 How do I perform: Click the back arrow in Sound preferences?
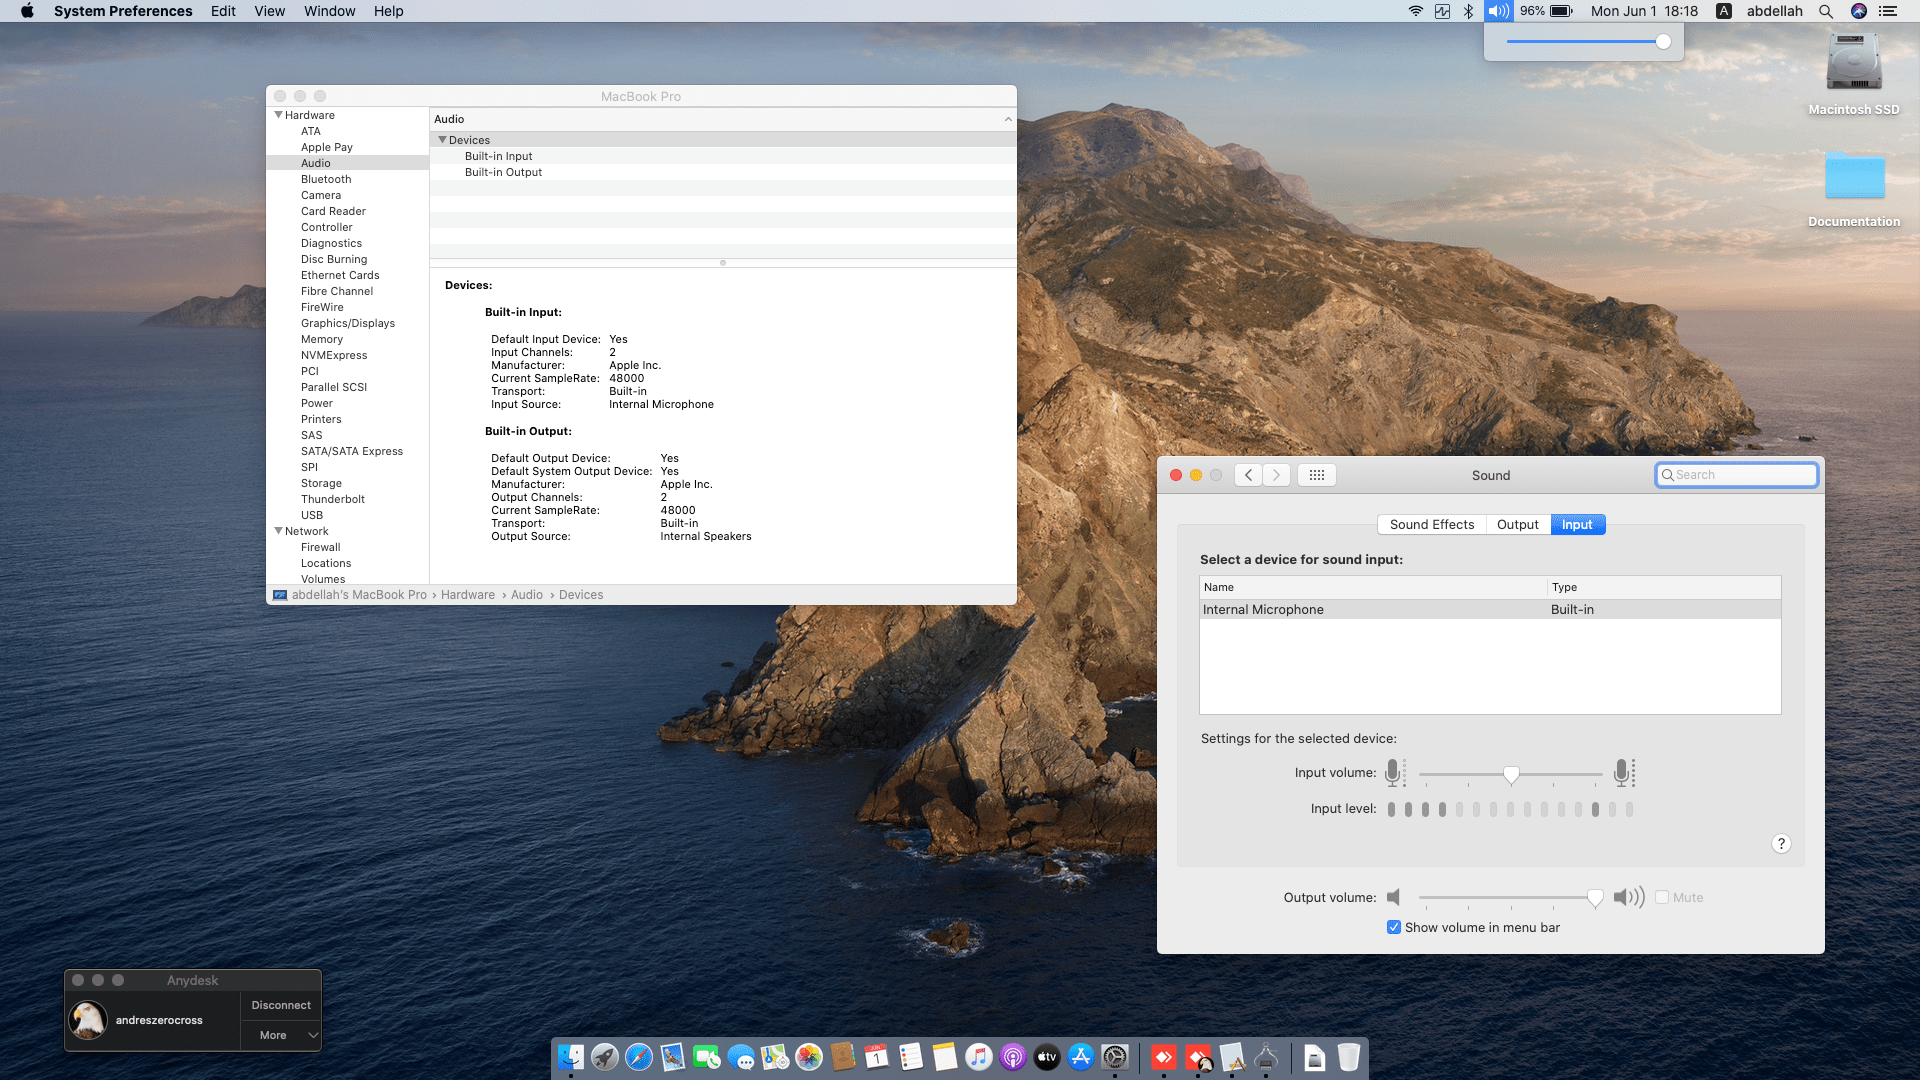(x=1248, y=475)
